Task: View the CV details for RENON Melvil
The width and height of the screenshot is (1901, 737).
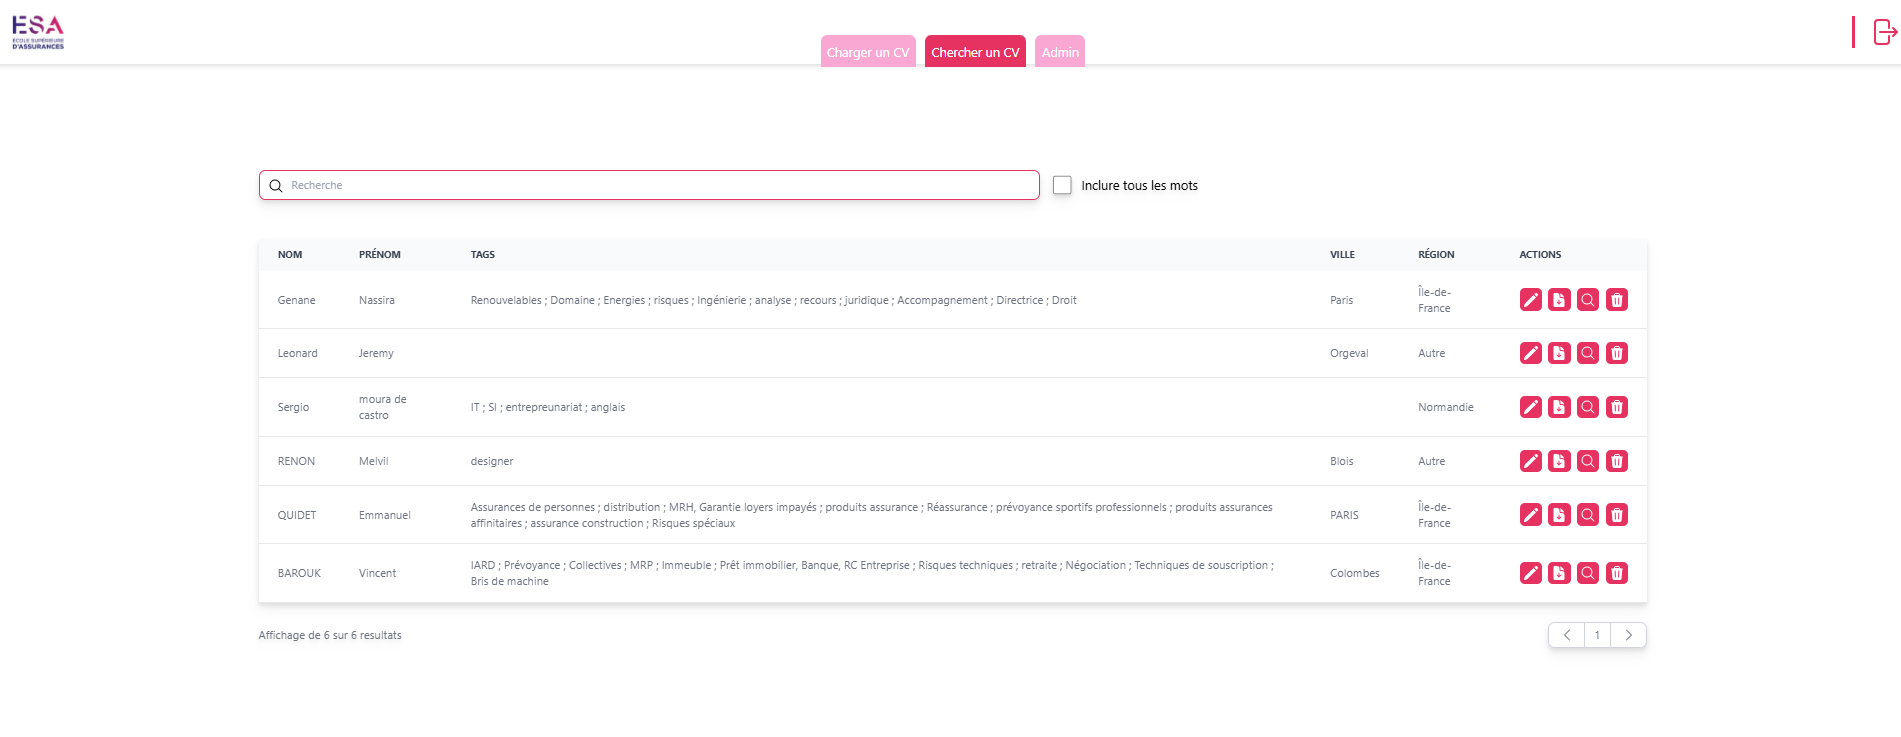Action: tap(1588, 461)
